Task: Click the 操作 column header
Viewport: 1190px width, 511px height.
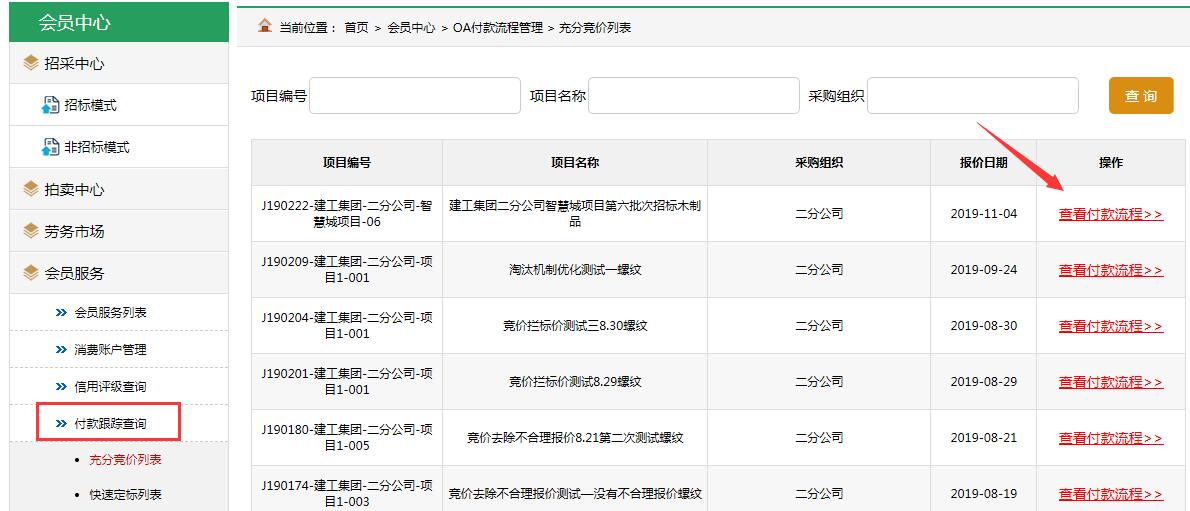Action: (x=1111, y=162)
